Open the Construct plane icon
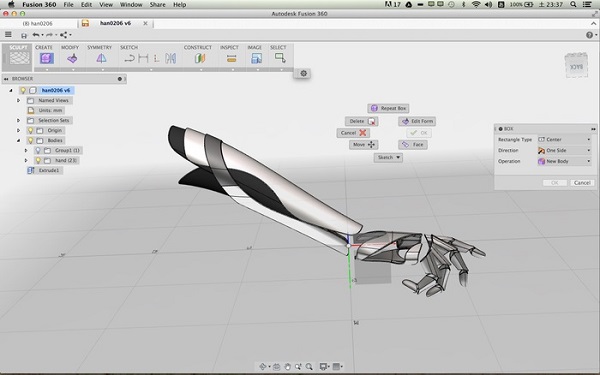 200,59
